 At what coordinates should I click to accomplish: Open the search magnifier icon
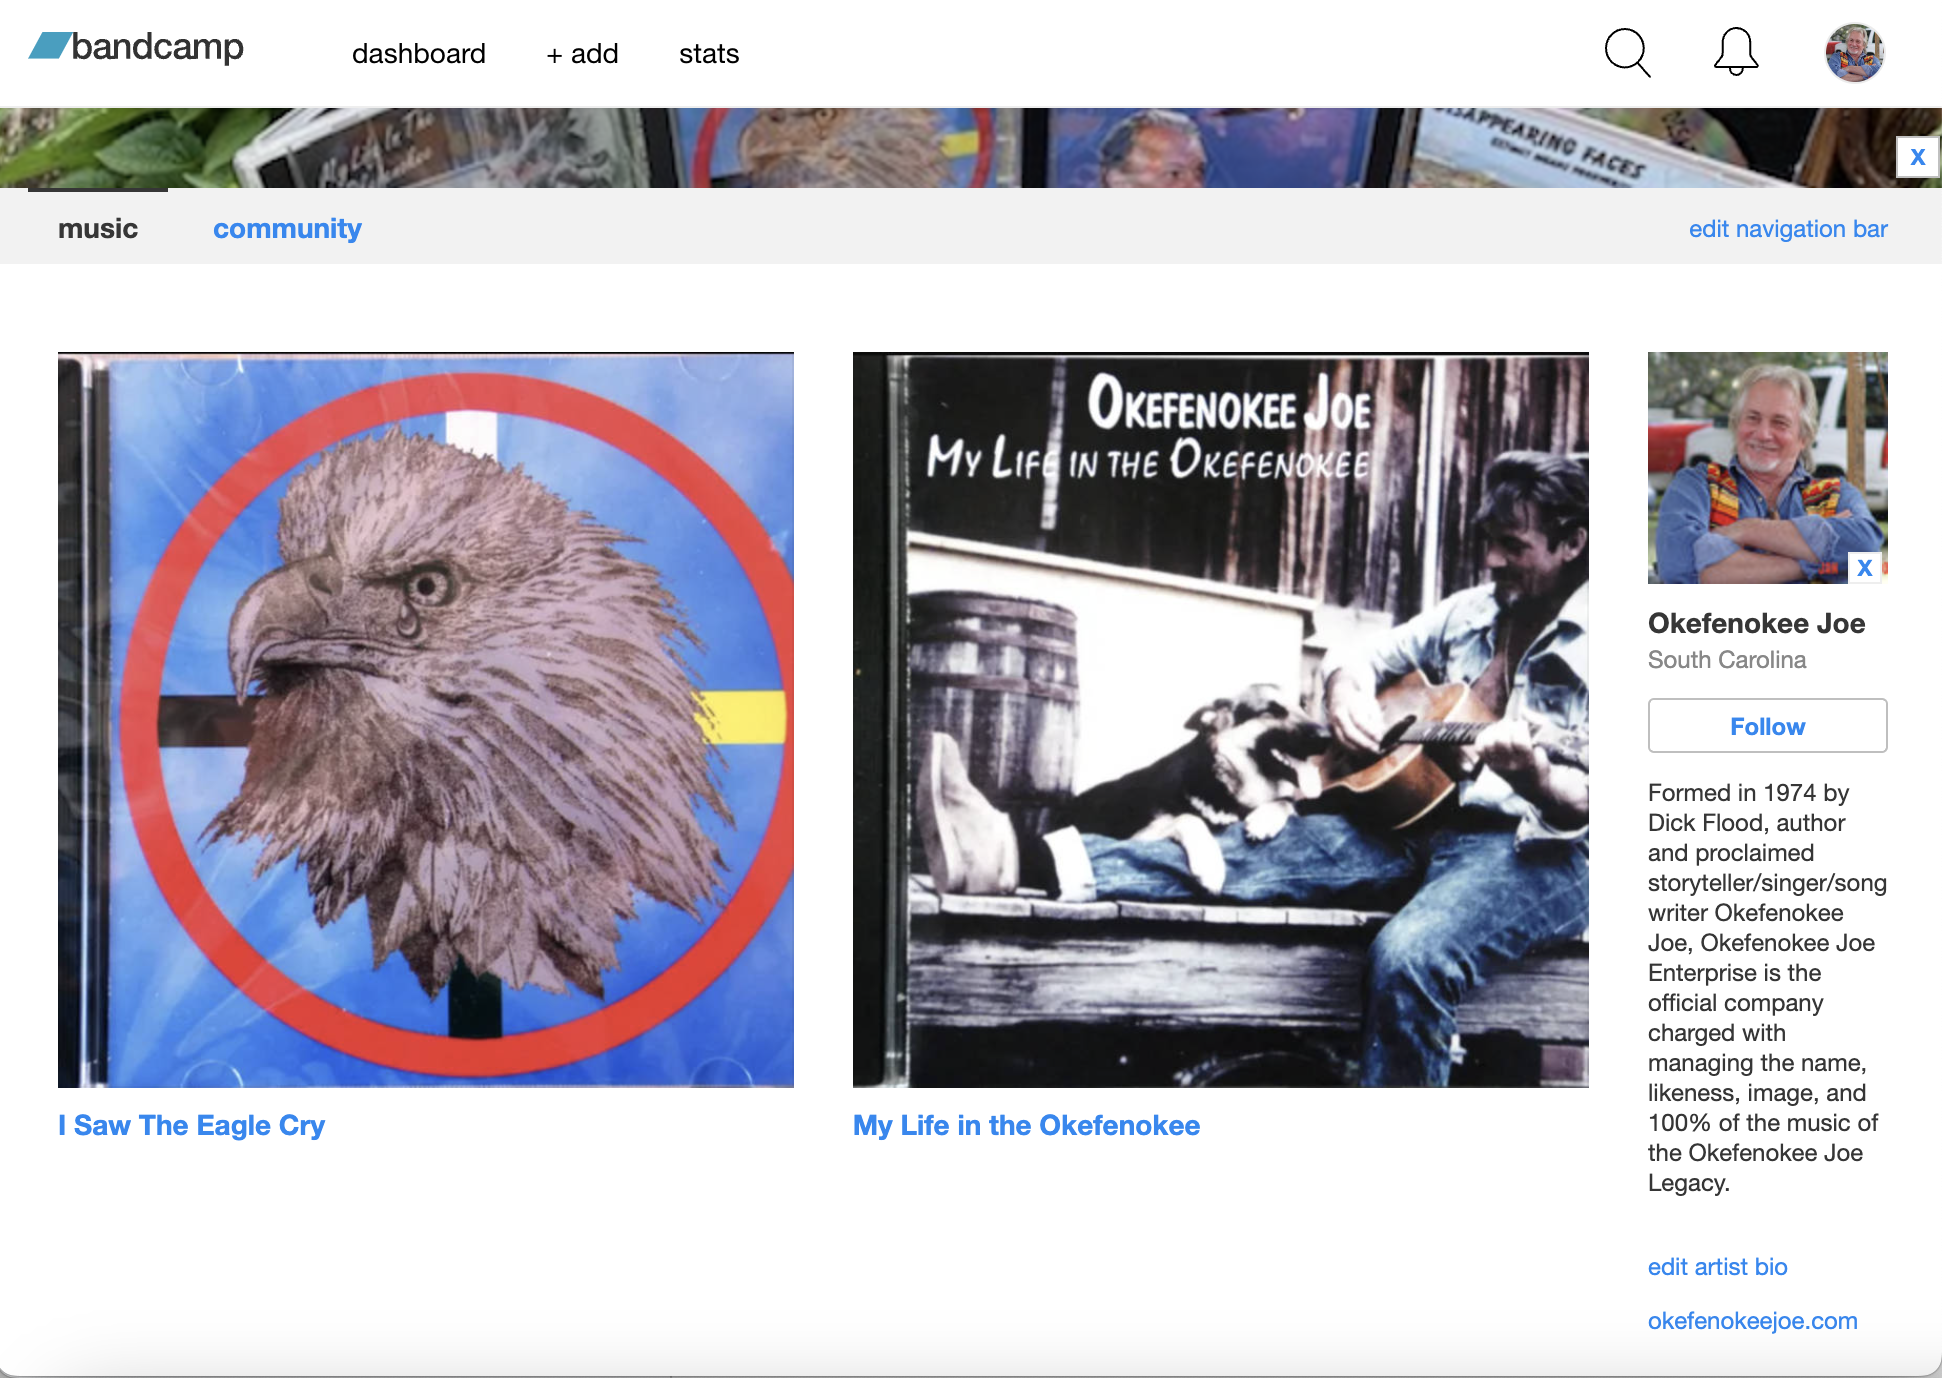tap(1627, 52)
